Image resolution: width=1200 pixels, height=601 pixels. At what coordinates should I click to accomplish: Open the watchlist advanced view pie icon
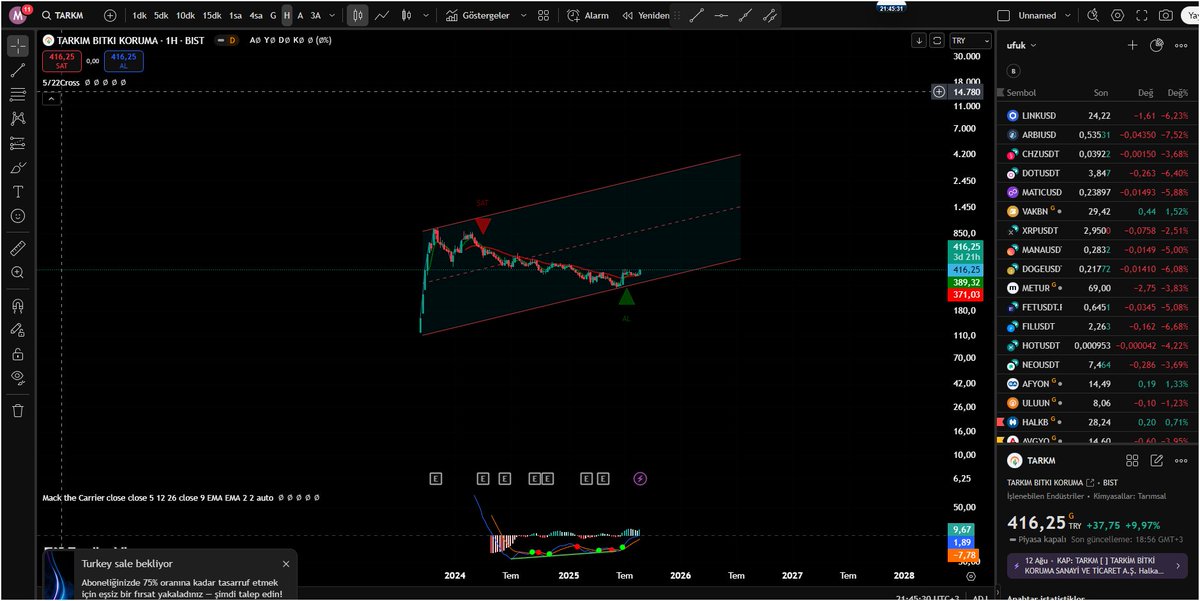[x=1156, y=45]
